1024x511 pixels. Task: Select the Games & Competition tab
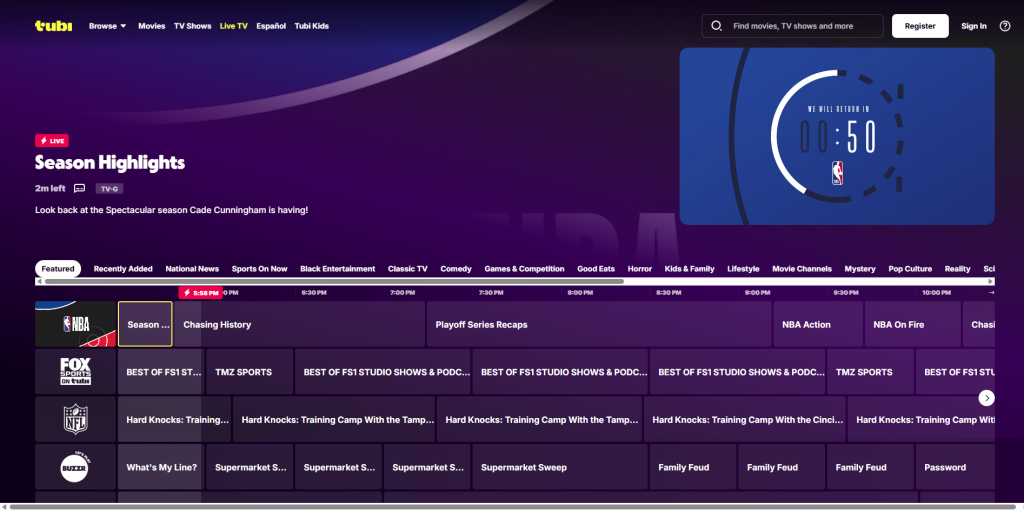coord(524,269)
